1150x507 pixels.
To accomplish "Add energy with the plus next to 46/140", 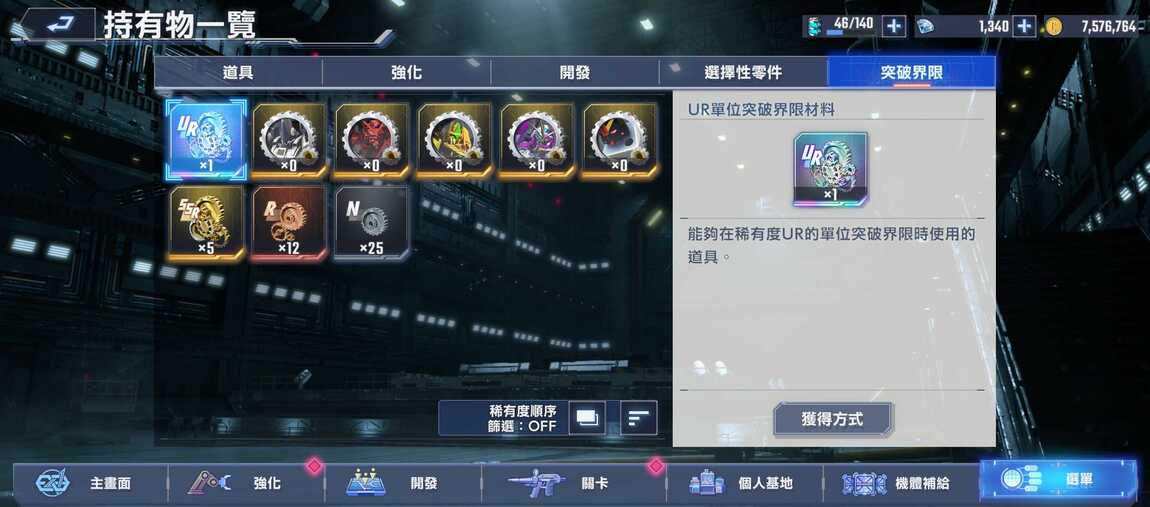I will tap(893, 26).
